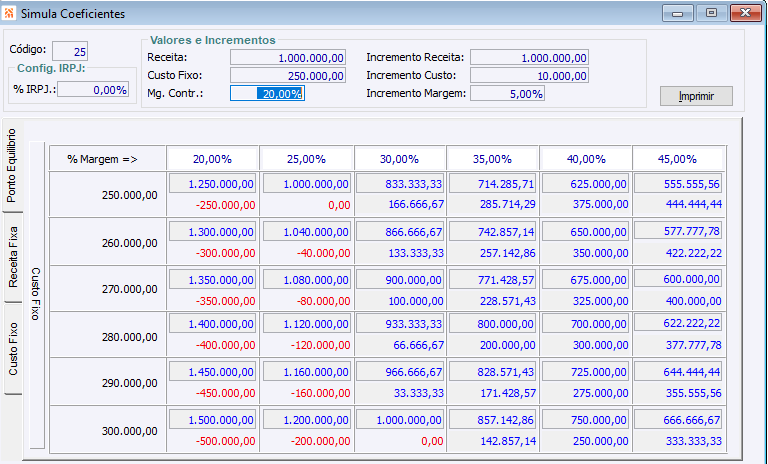The width and height of the screenshot is (768, 464).
Task: Click the 577.777,78 cell
Action: [678, 231]
